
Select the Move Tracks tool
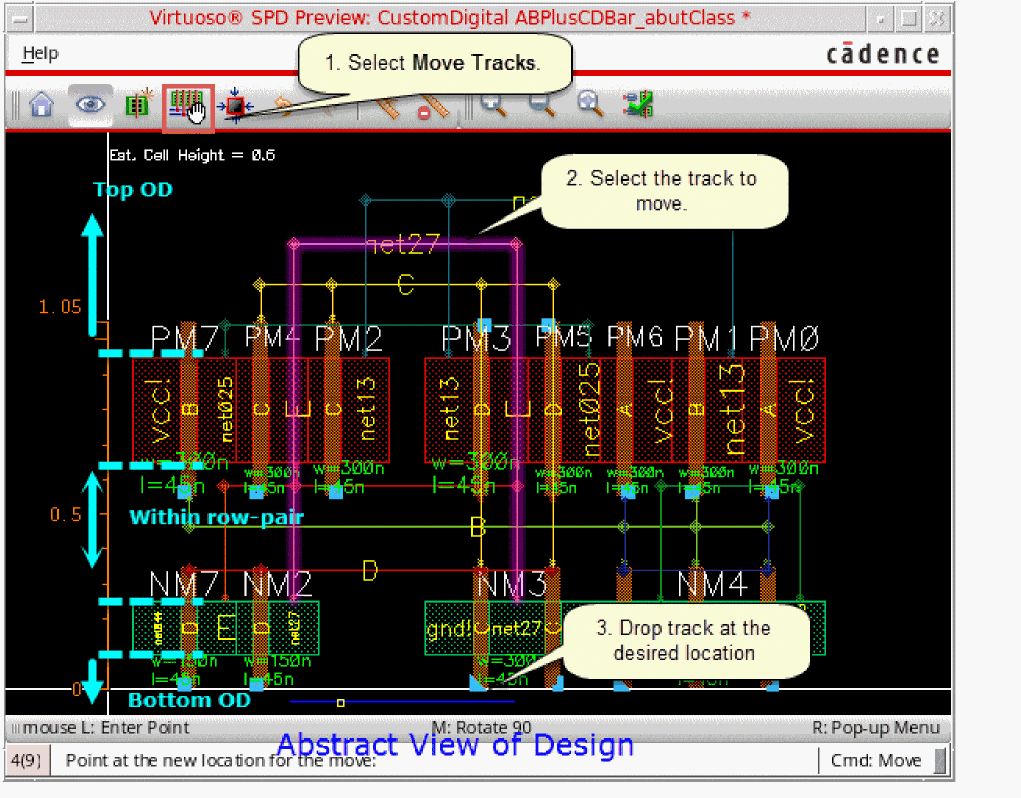(188, 107)
